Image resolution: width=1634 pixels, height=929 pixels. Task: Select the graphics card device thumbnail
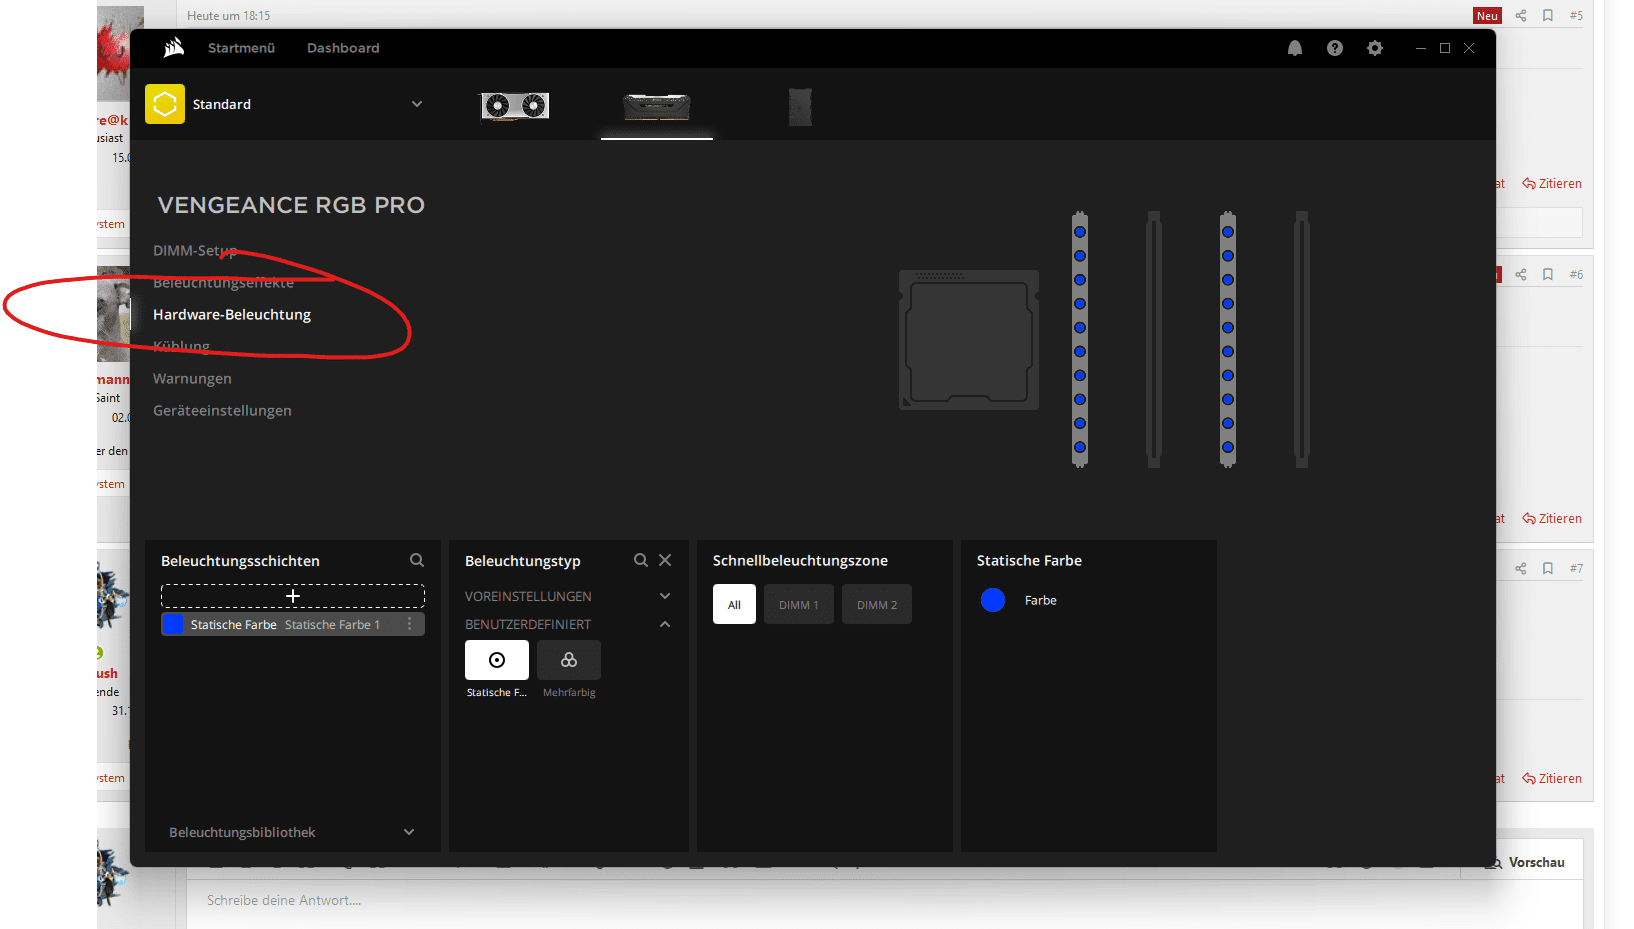click(515, 106)
